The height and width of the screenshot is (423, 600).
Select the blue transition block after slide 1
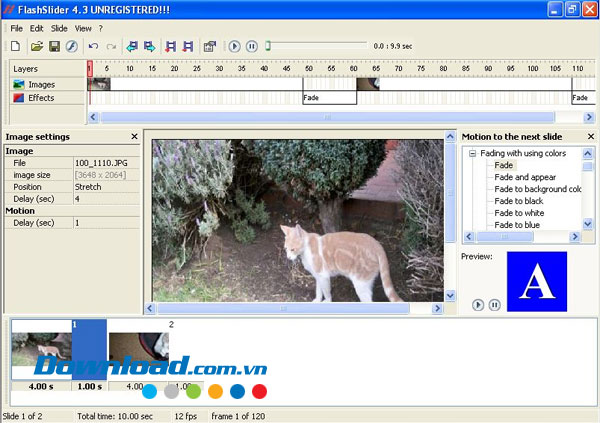click(x=89, y=350)
